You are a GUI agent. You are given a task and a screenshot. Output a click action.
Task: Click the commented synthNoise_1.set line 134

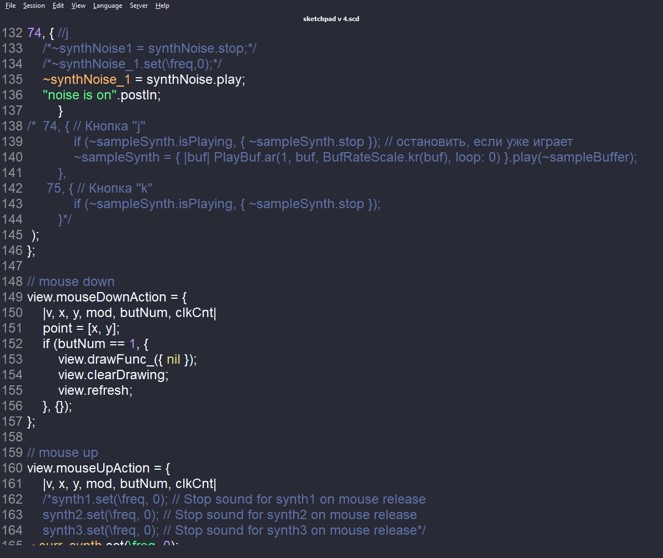pyautogui.click(x=132, y=64)
